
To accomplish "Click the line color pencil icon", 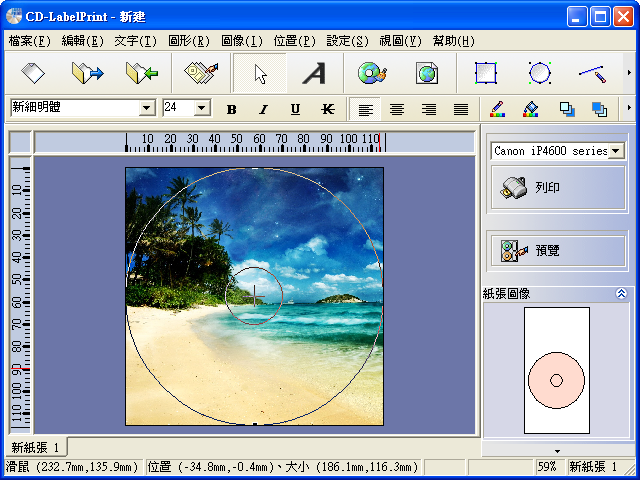I will (x=497, y=109).
